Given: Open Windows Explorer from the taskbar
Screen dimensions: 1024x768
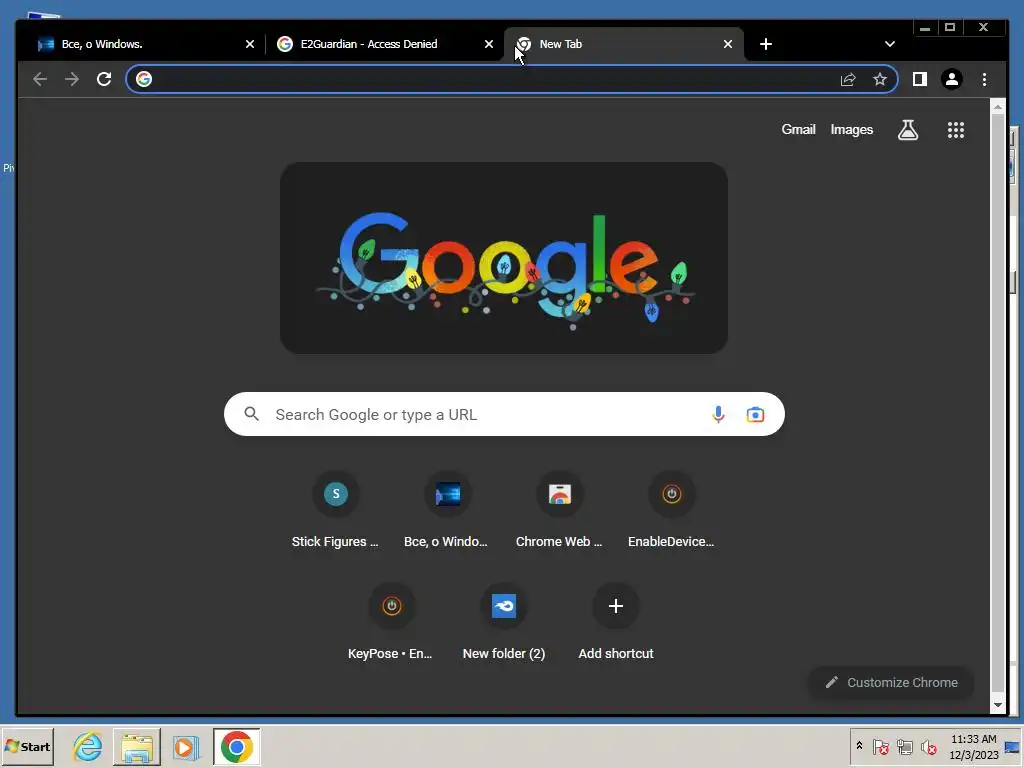Looking at the screenshot, I should (x=136, y=746).
